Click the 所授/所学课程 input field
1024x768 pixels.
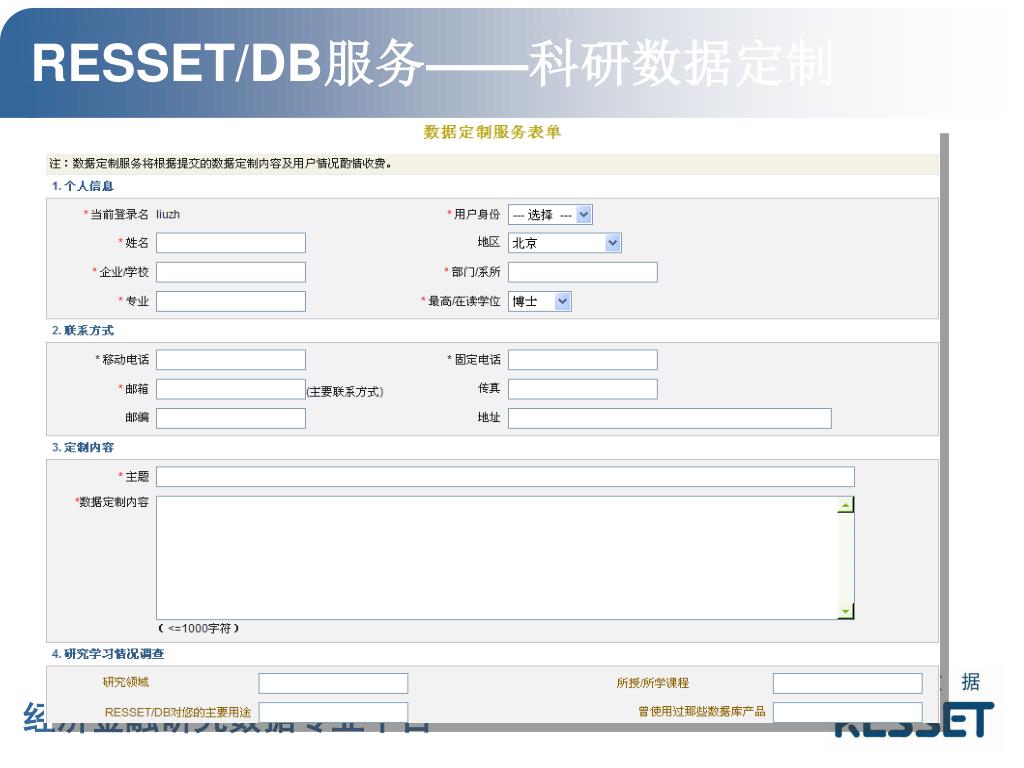[x=848, y=683]
